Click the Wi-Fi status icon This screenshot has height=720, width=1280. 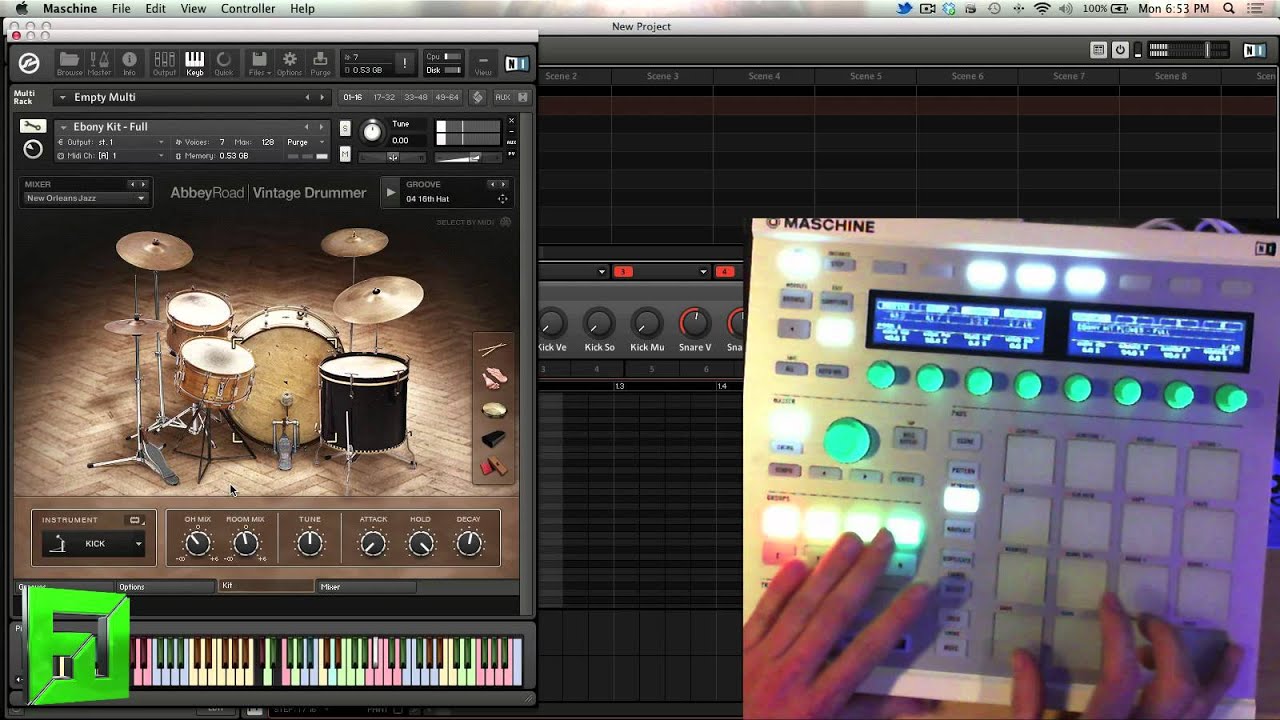[x=1042, y=9]
